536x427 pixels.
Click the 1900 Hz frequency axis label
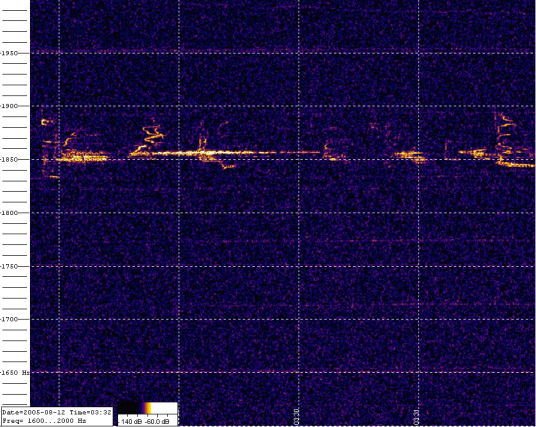point(10,106)
